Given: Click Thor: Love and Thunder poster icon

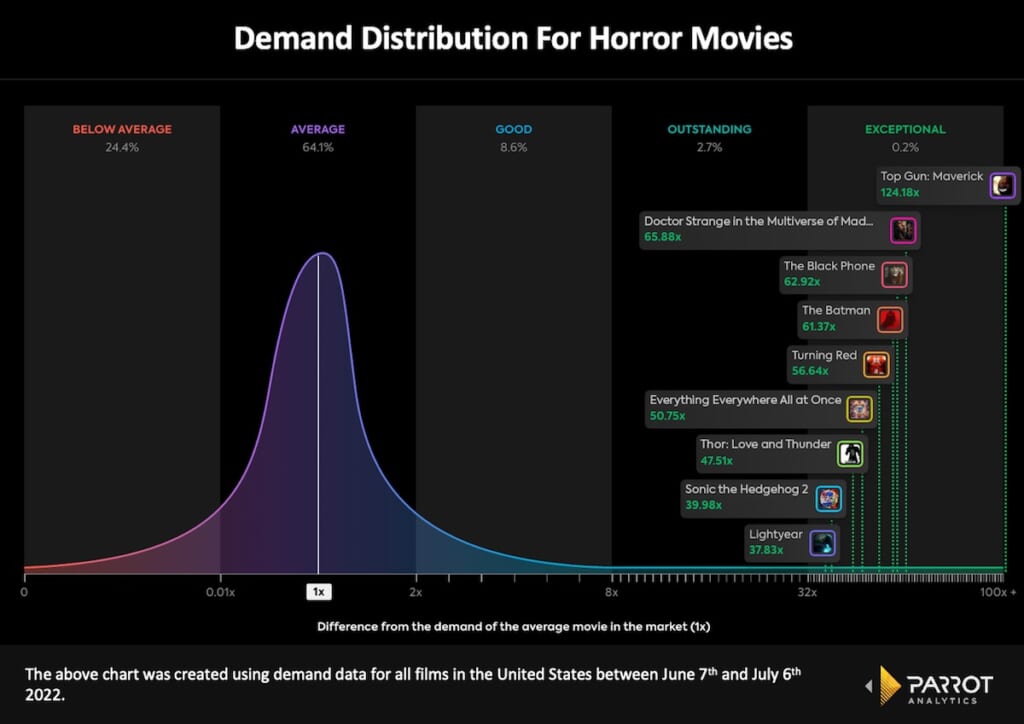Looking at the screenshot, I should (x=849, y=454).
